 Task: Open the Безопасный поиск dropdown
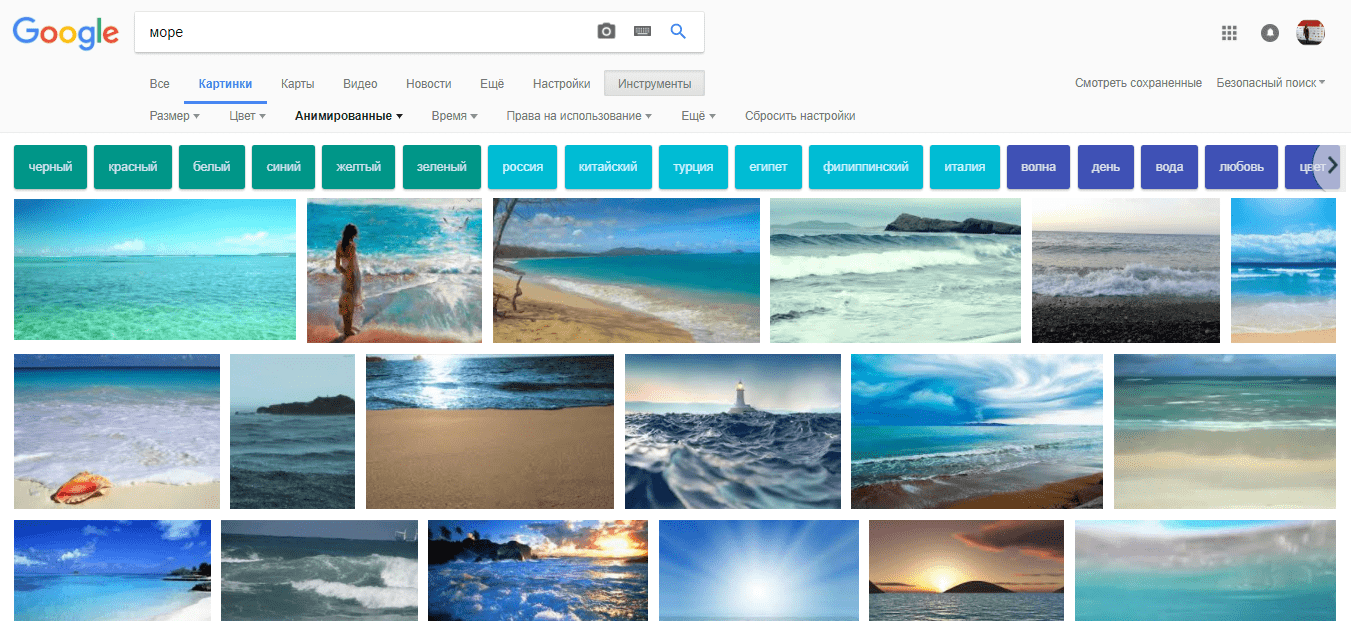click(1270, 83)
